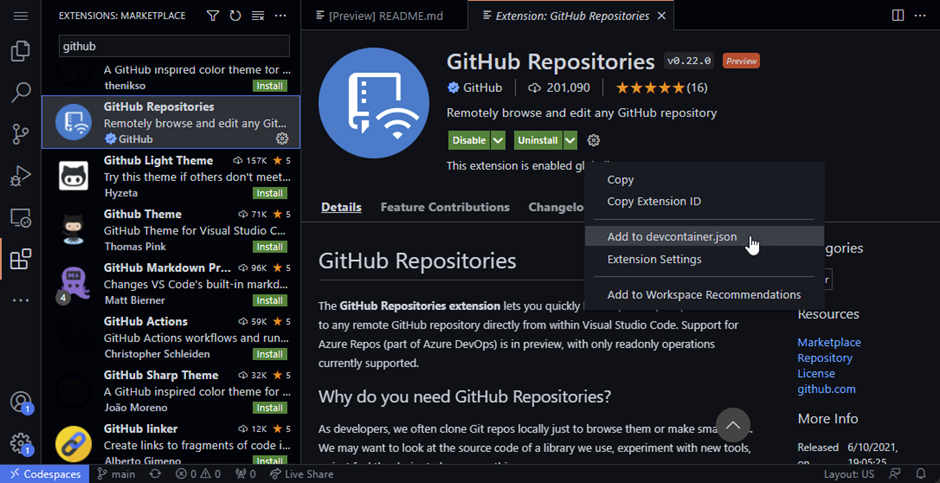Open Extensions panel more actions menu
Screen dimensions: 940x483
click(281, 16)
